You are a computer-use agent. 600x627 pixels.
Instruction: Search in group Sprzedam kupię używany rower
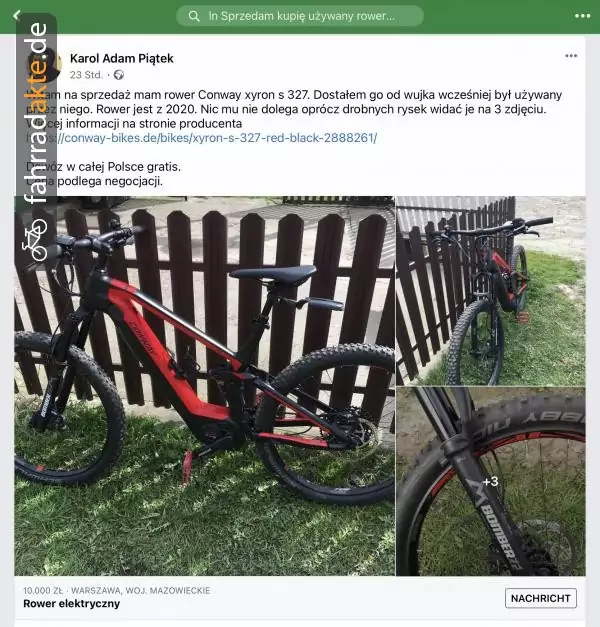point(300,16)
